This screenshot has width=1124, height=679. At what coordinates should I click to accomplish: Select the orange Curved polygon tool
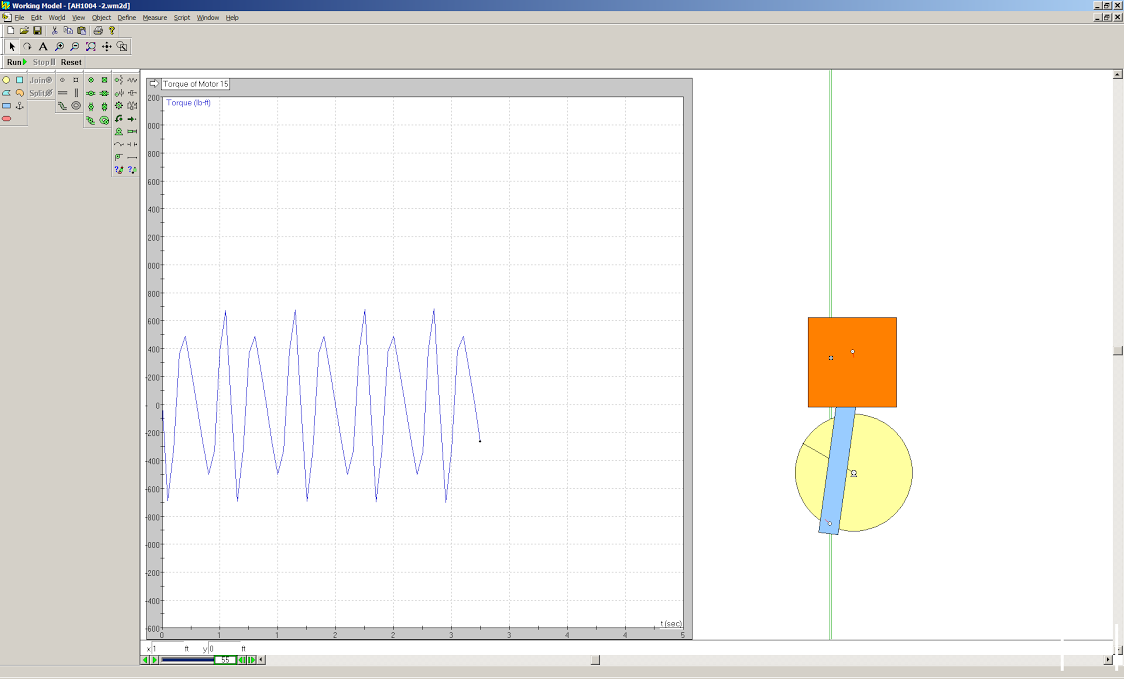tap(19, 93)
